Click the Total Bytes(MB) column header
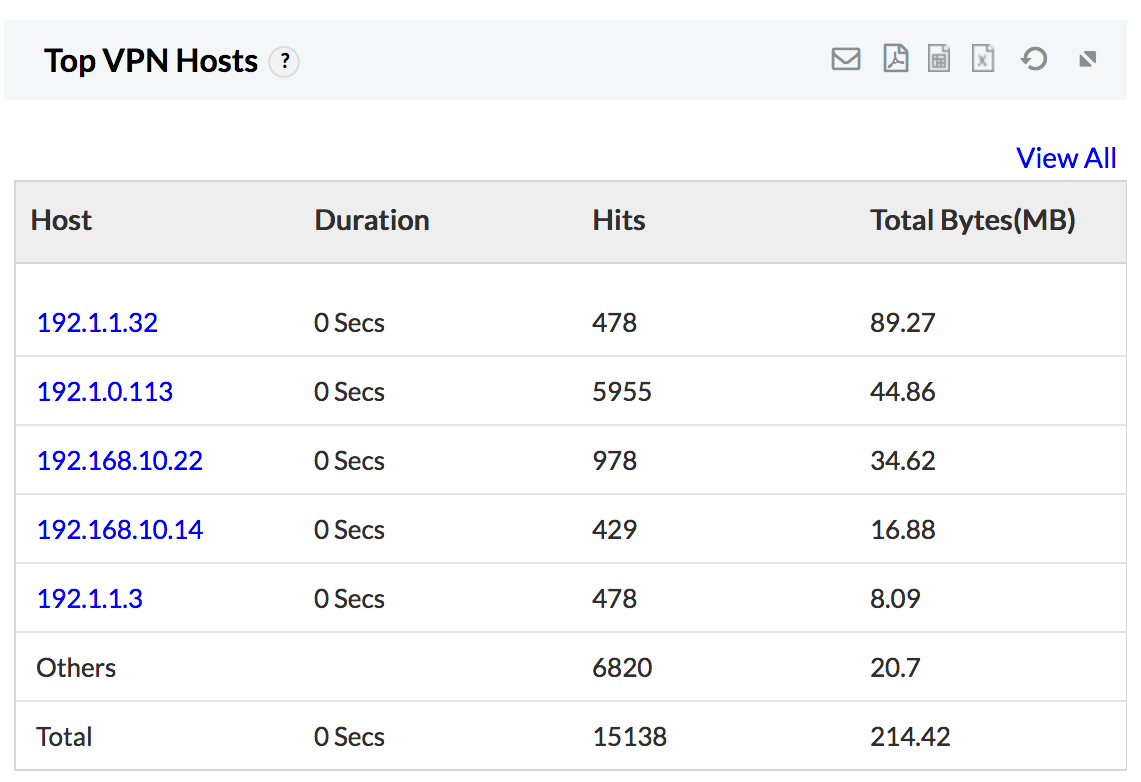Screen dimensions: 1141x782 (x=972, y=220)
